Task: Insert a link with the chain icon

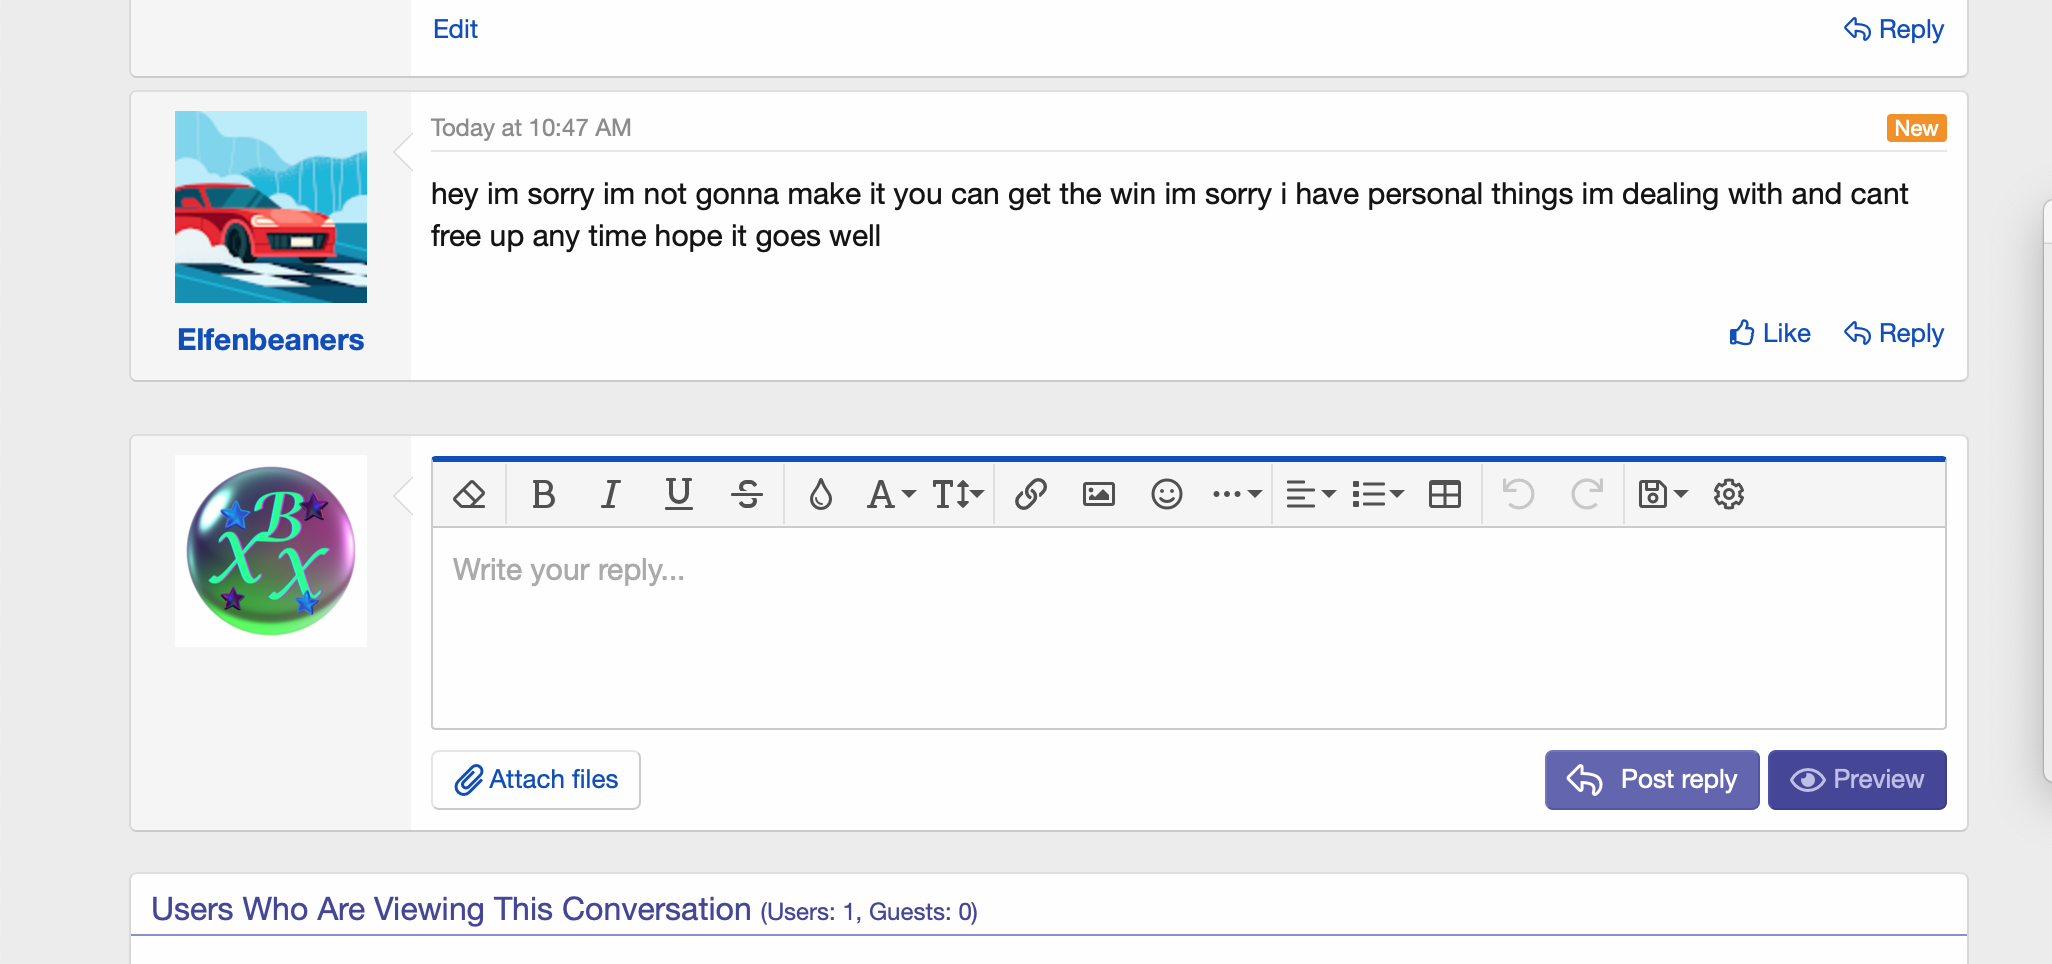Action: point(1030,494)
